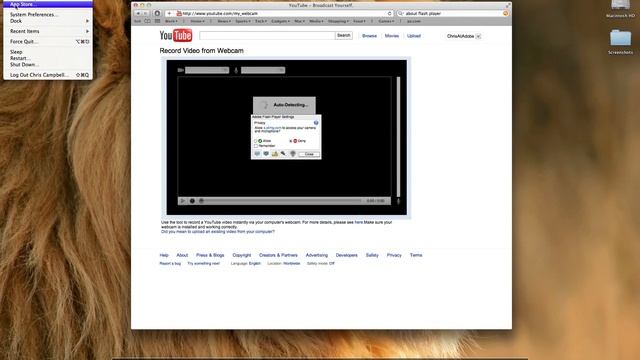Open the camera source dropdown in the recorder

(207, 70)
